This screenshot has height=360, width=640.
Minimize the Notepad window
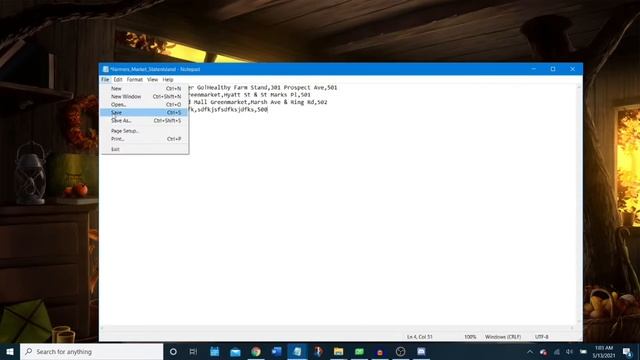[x=533, y=69]
